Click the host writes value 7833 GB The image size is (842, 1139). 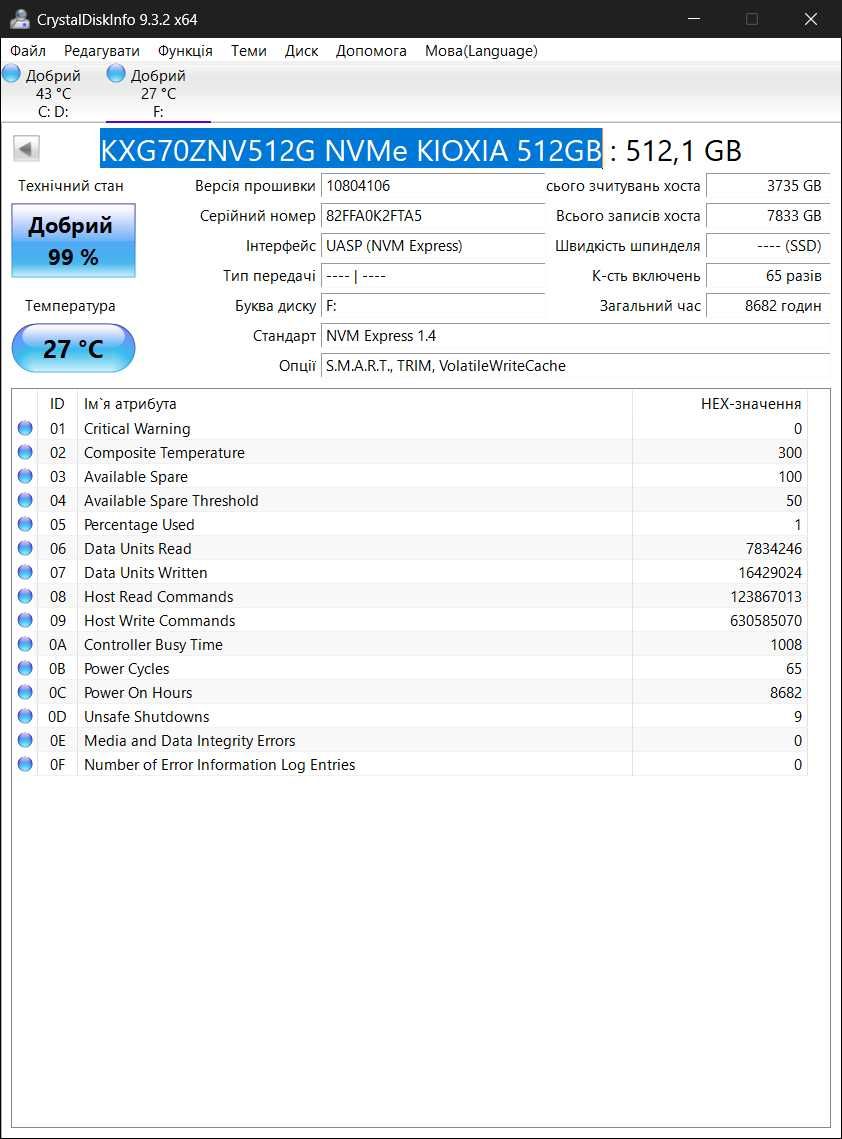[x=768, y=216]
